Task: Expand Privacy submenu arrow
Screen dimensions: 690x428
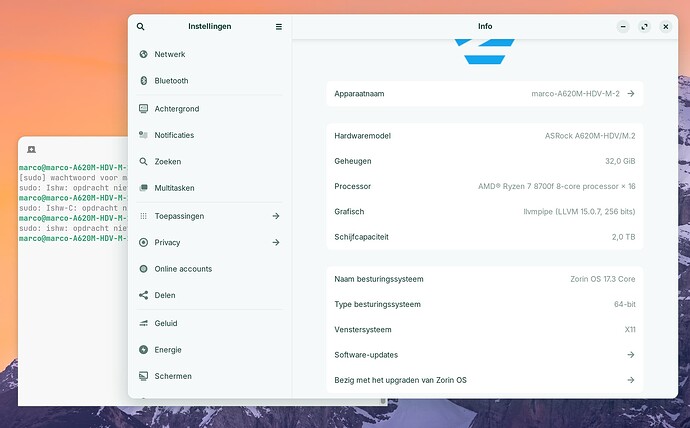Action: coord(276,242)
